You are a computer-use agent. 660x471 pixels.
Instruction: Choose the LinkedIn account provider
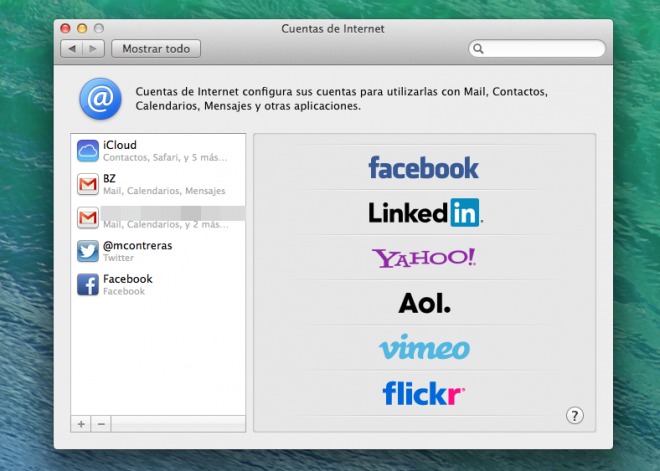point(426,213)
